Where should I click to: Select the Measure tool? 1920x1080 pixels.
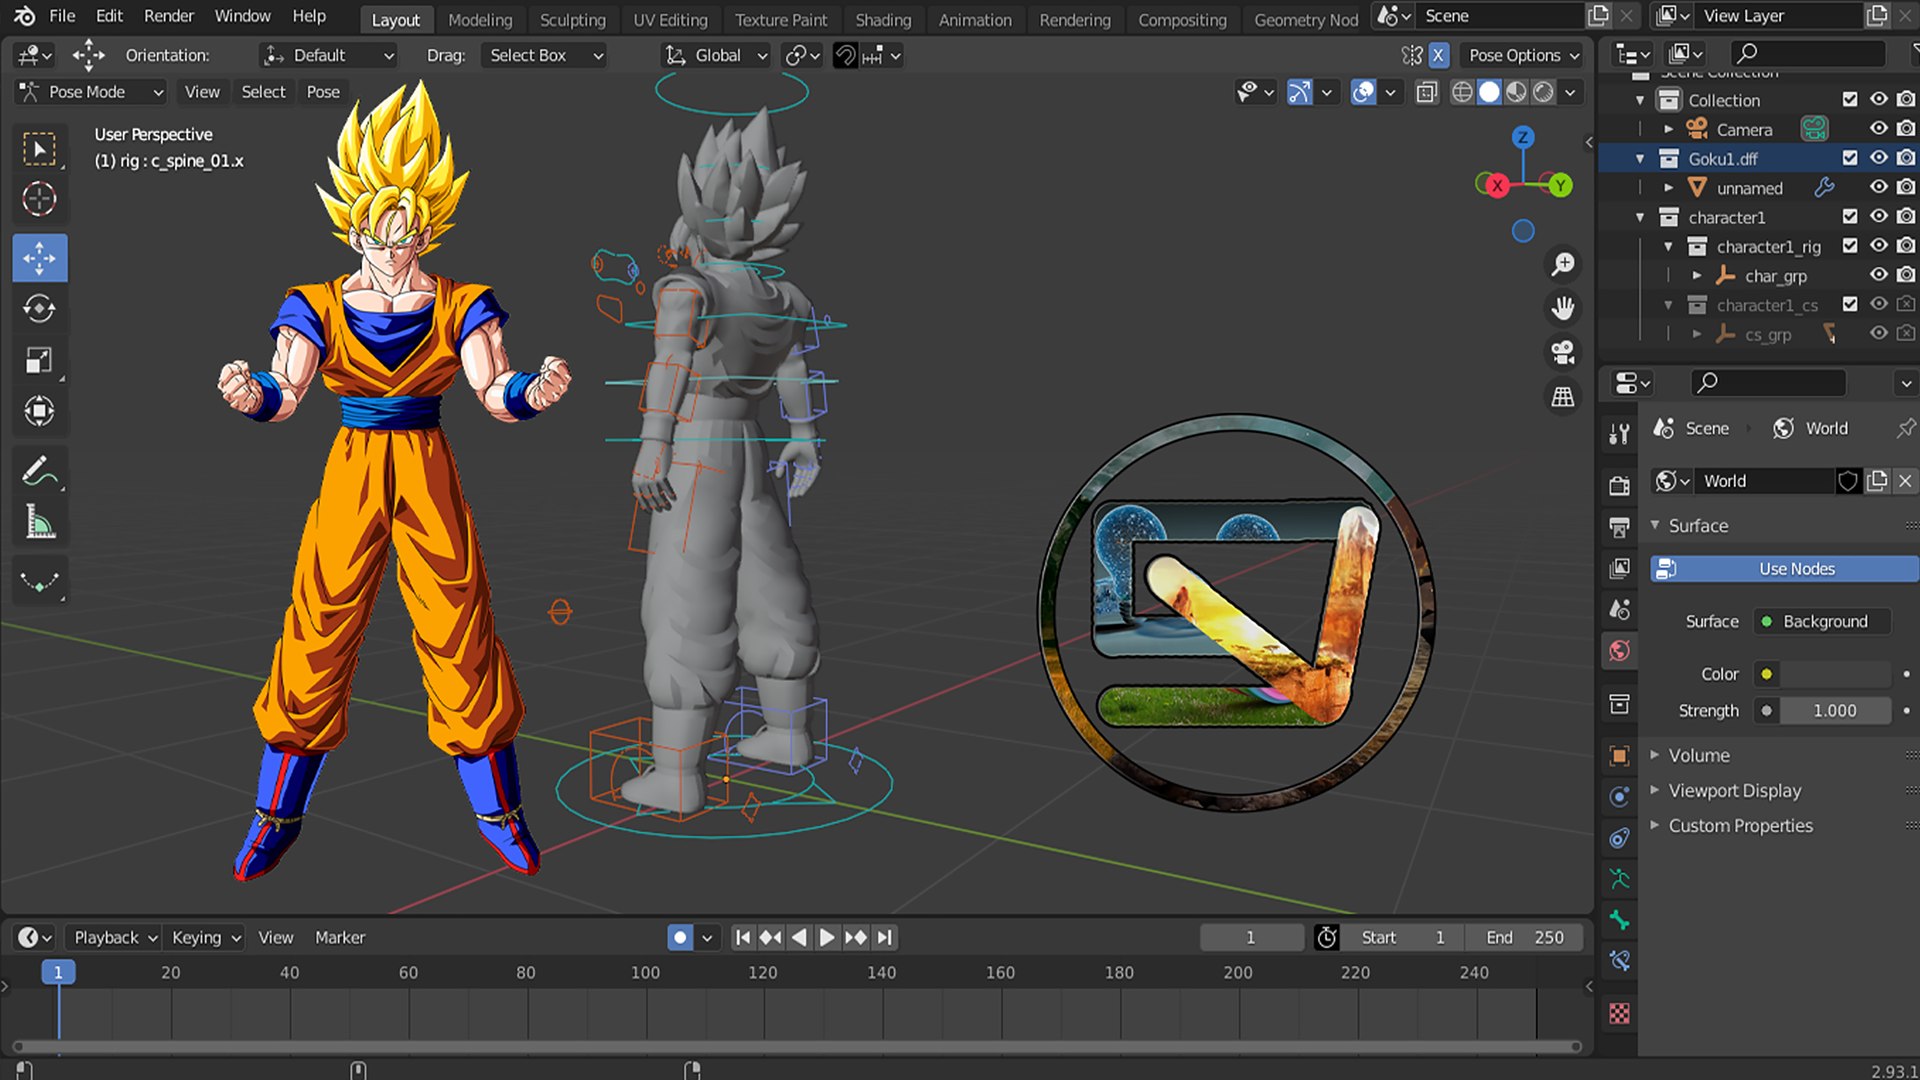pyautogui.click(x=39, y=522)
